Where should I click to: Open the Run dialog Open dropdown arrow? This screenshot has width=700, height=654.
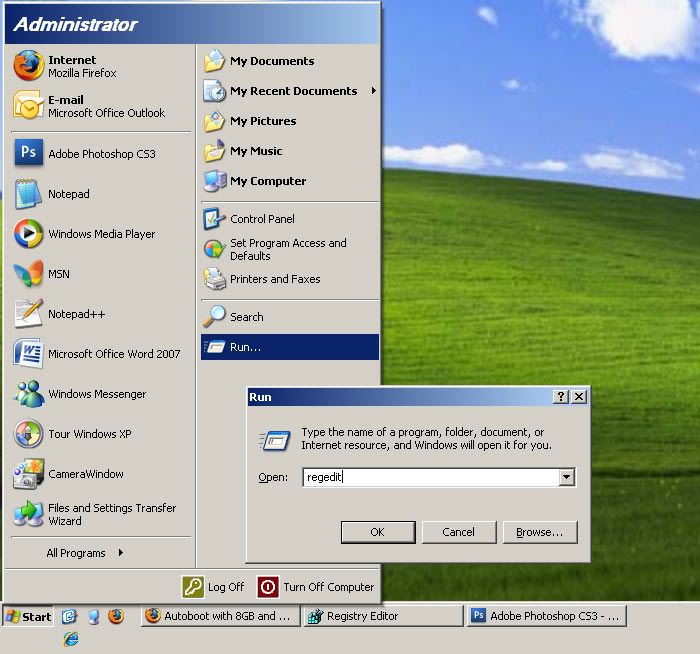tap(567, 477)
